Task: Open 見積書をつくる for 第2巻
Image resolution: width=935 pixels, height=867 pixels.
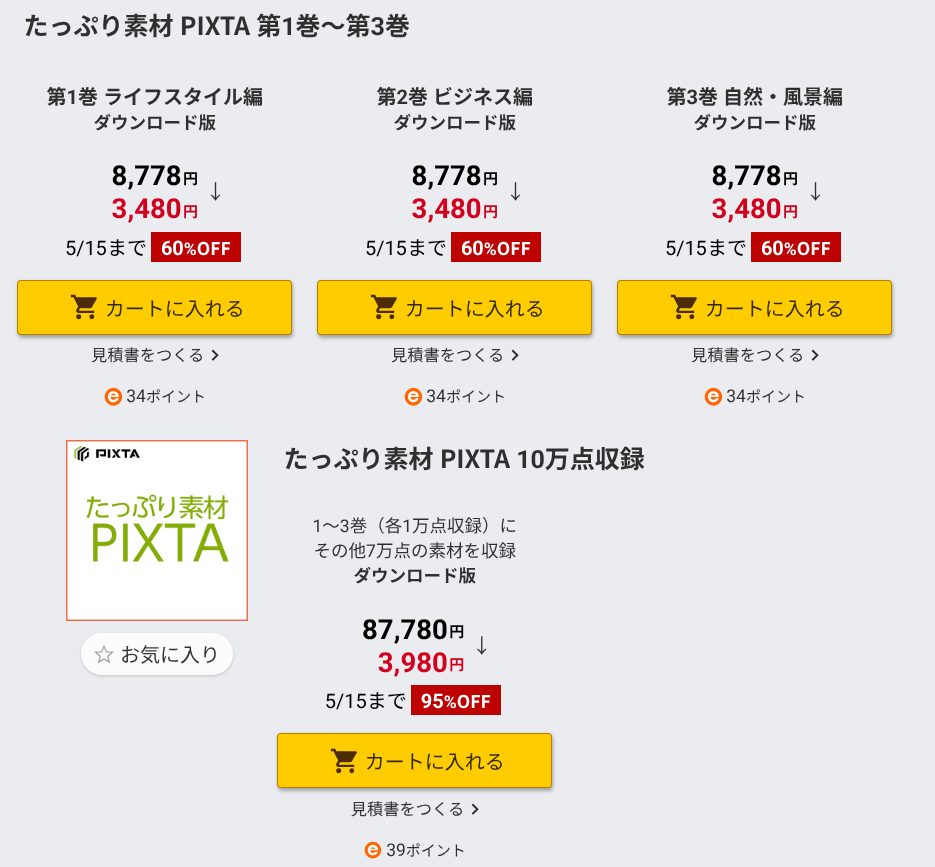Action: (x=455, y=355)
